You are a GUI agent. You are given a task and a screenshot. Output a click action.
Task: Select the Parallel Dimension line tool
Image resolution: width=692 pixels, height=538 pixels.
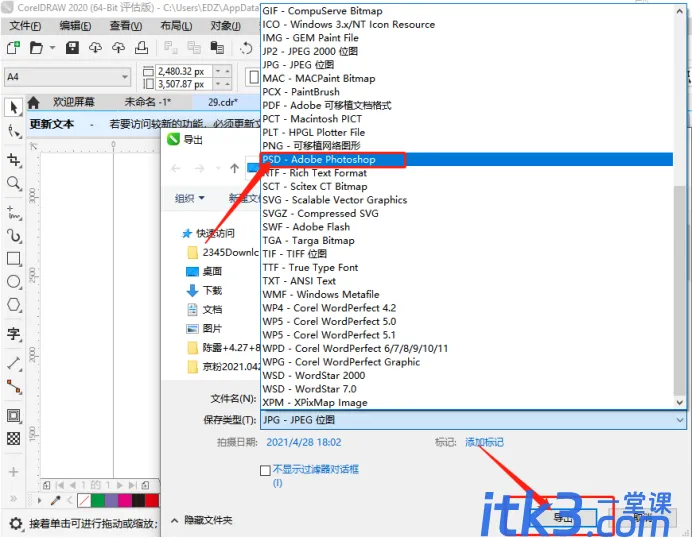tap(14, 363)
